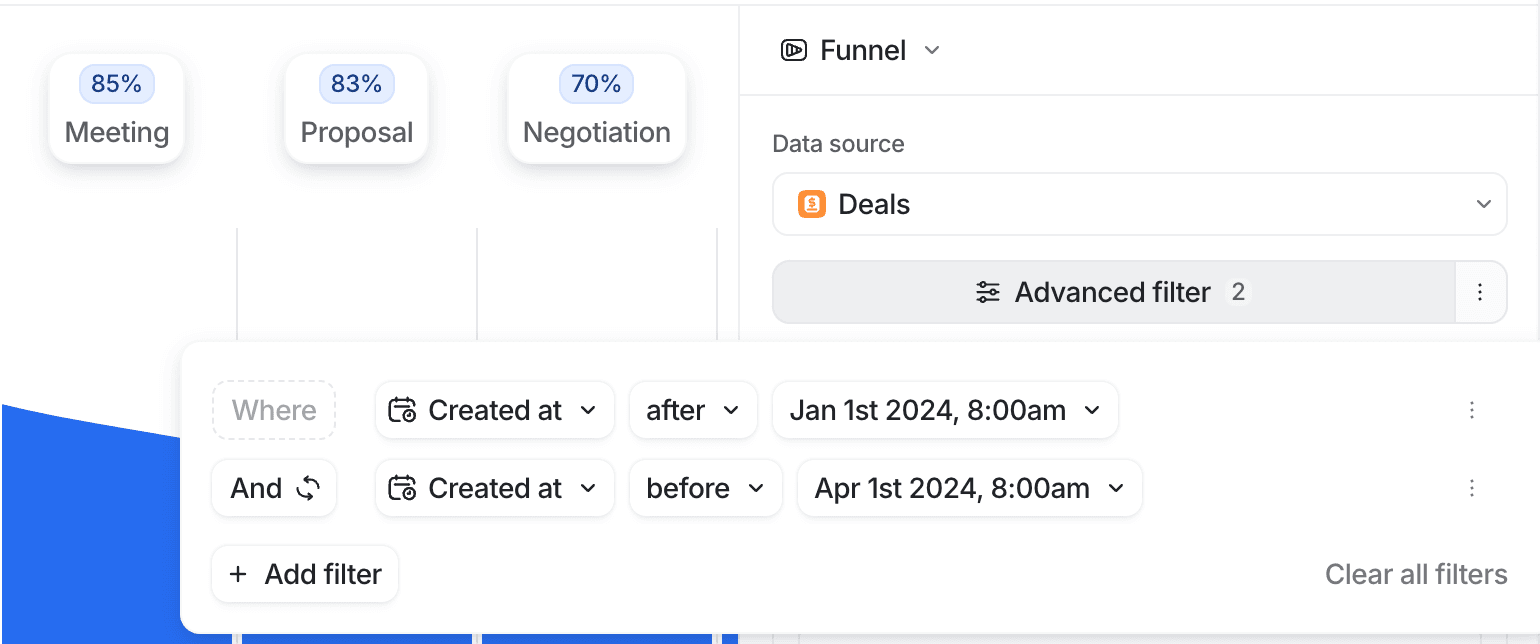Click the orange Deals data source icon
1540x644 pixels.
[811, 204]
